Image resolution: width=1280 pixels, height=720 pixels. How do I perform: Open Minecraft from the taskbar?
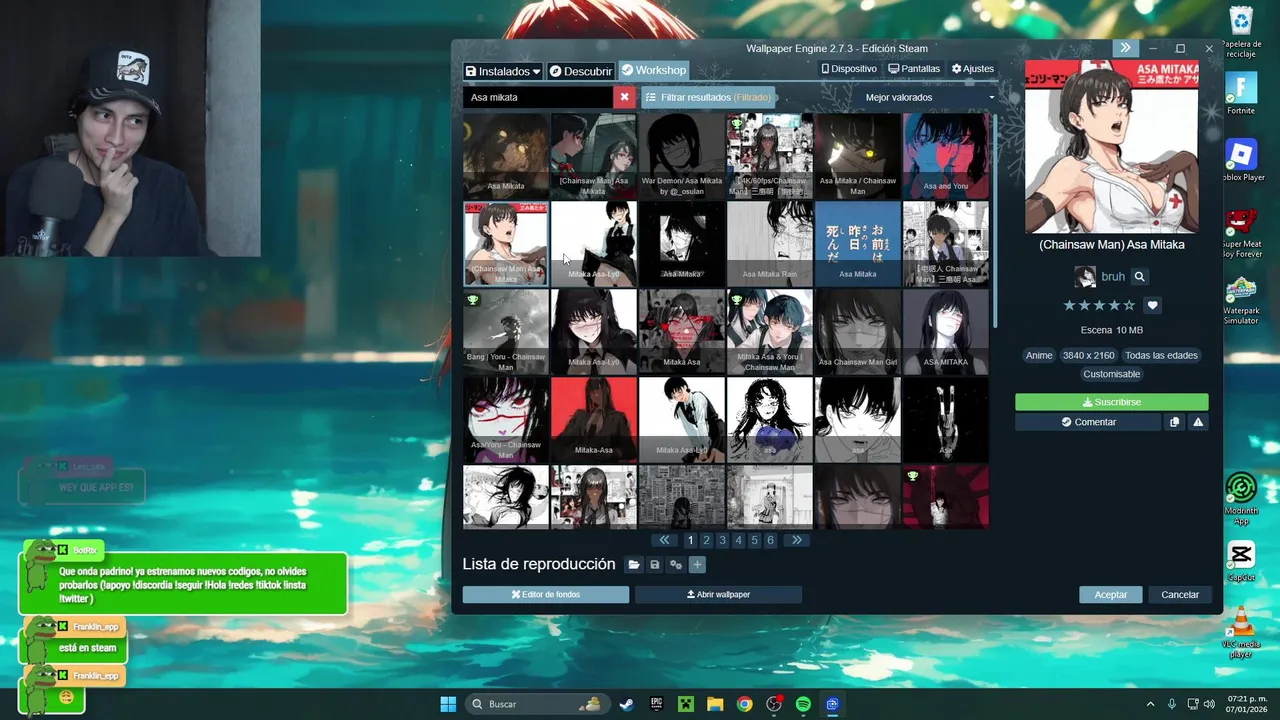pyautogui.click(x=685, y=704)
